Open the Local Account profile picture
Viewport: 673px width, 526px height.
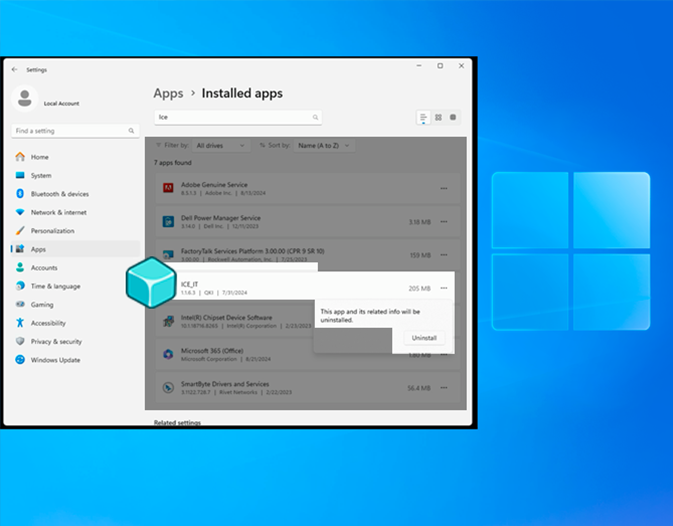tap(25, 98)
